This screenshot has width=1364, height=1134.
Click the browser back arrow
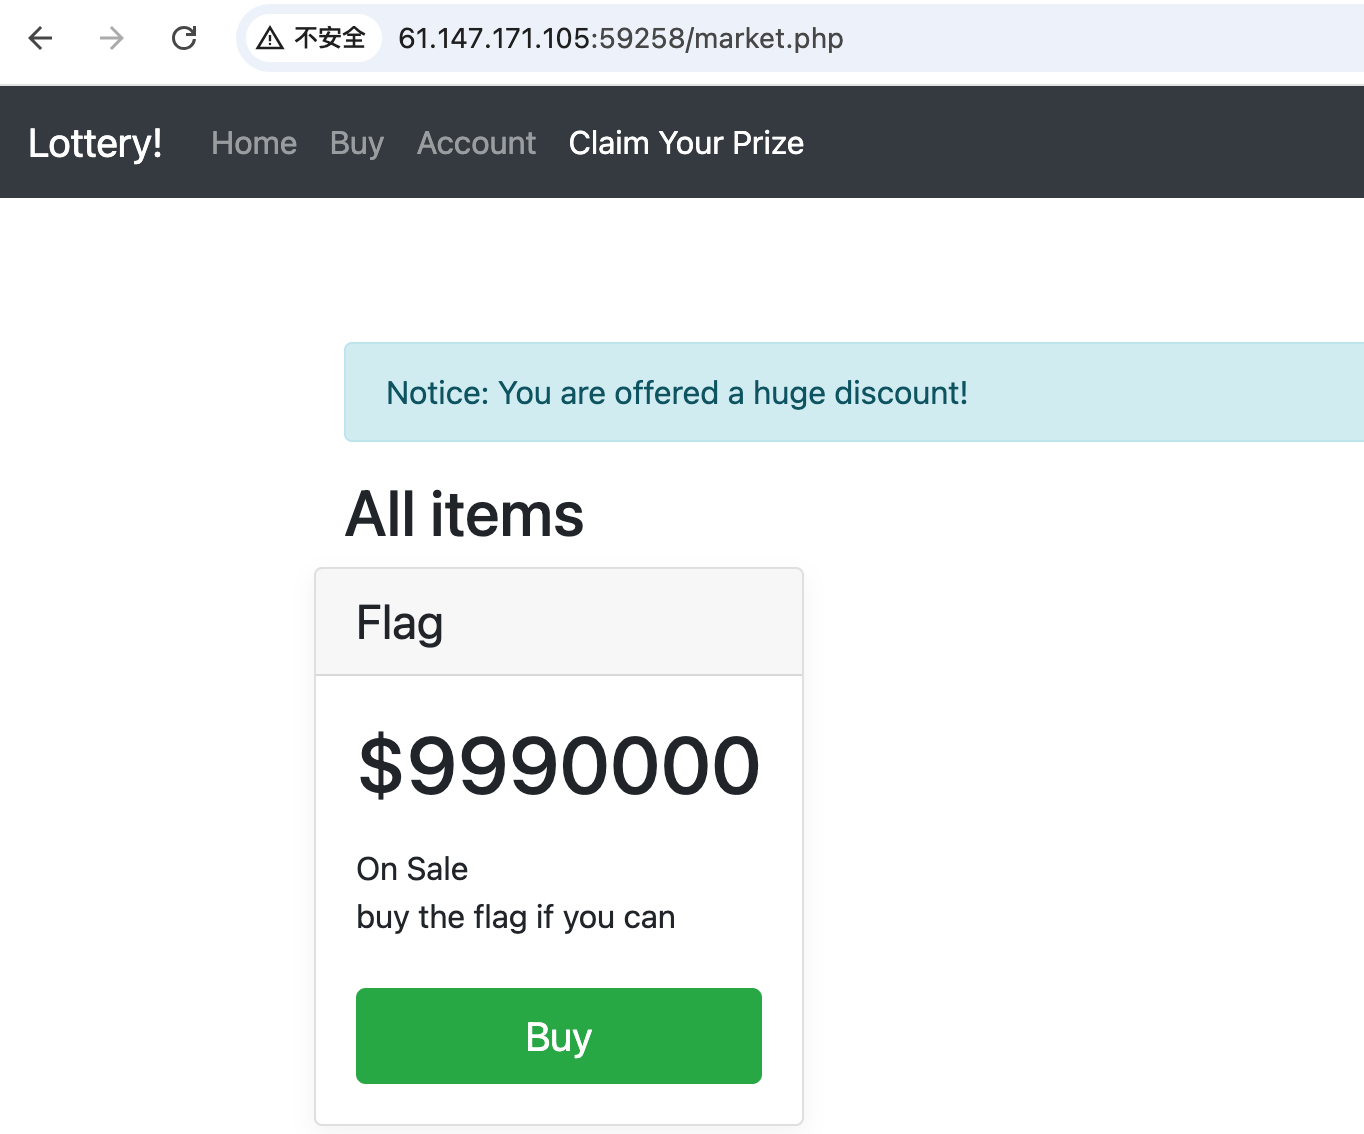pos(40,38)
